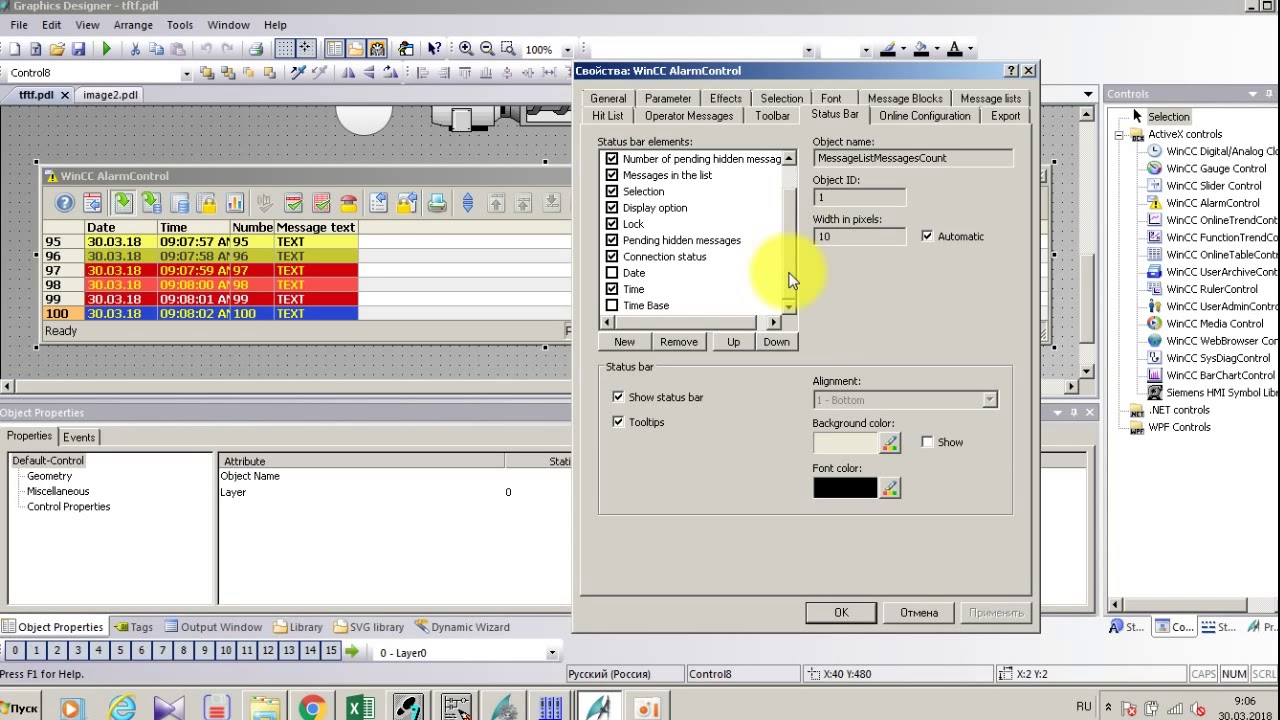Toggle the Lock checkbox
Screen dimensions: 1280x720
point(612,224)
